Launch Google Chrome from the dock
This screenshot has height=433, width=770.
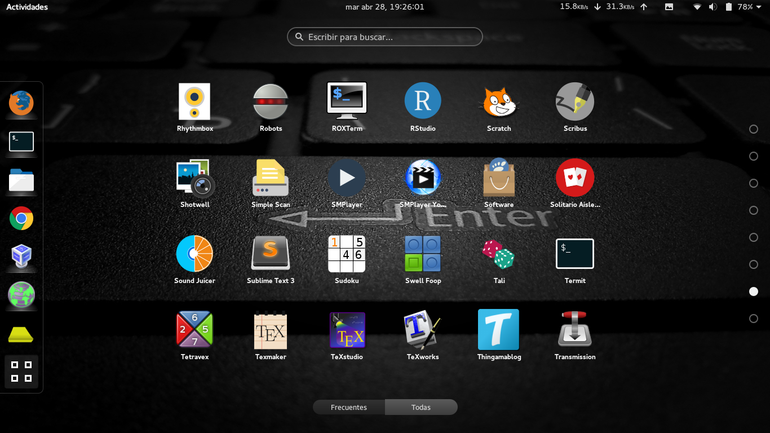pos(21,218)
